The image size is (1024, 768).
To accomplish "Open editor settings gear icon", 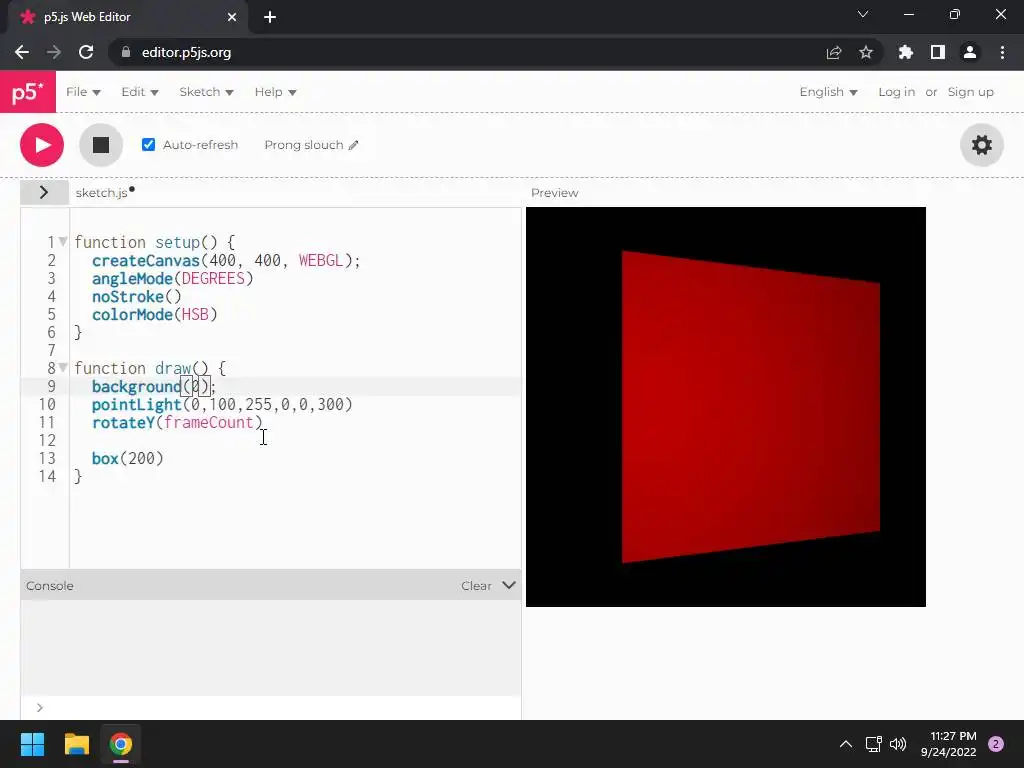I will pos(982,145).
